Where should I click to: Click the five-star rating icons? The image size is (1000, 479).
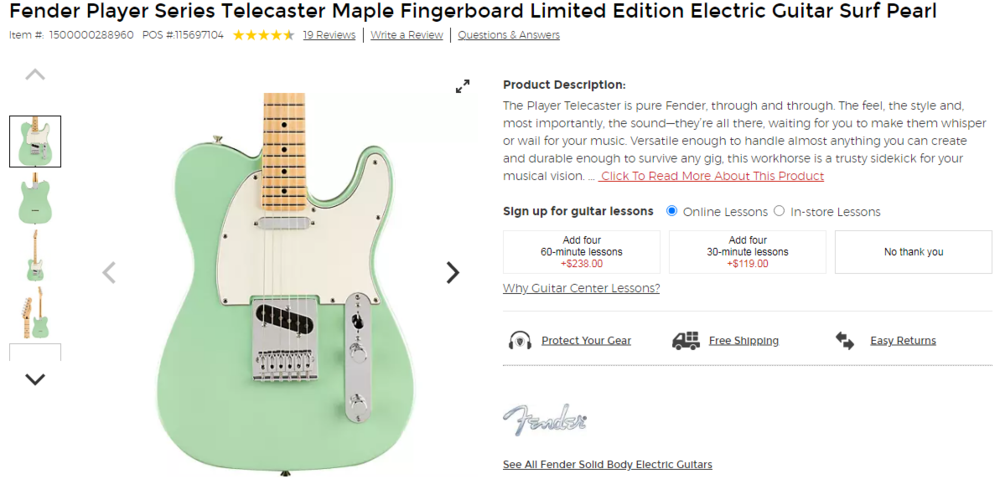pyautogui.click(x=263, y=35)
